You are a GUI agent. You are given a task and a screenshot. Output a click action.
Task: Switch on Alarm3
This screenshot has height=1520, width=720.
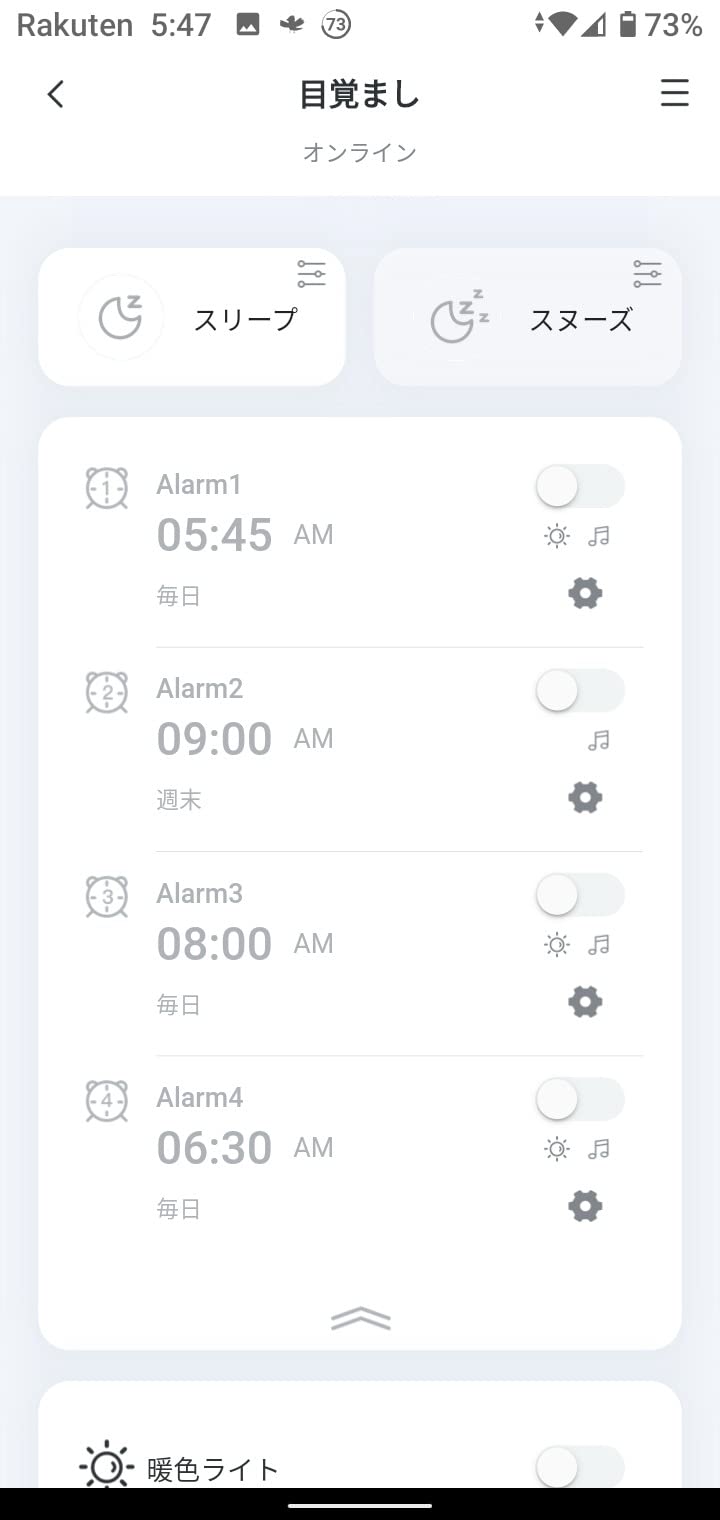[x=580, y=895]
